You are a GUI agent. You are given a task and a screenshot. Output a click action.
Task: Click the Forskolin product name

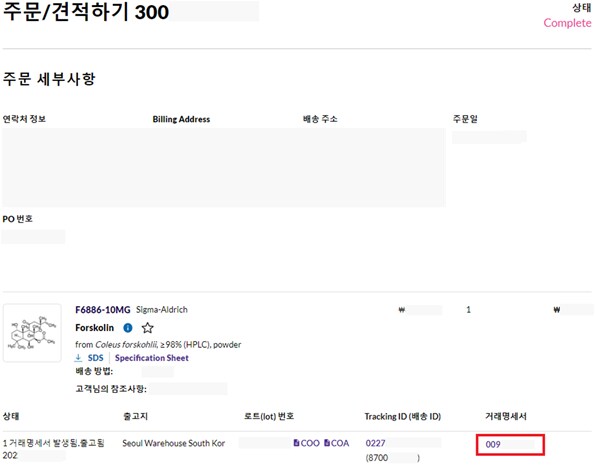(x=95, y=328)
